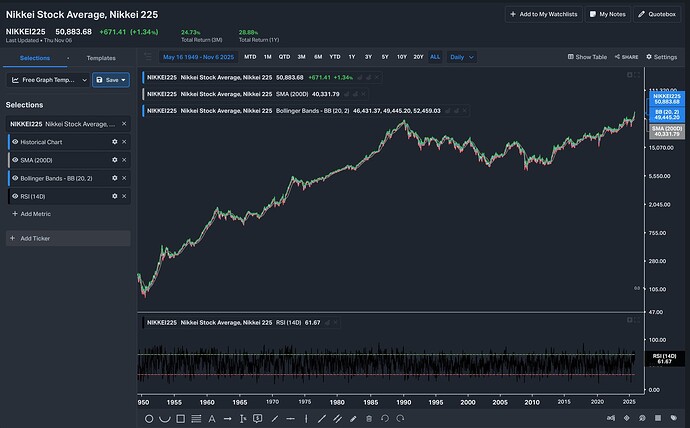Select the arrow drawing tool
The width and height of the screenshot is (690, 428).
[228, 419]
